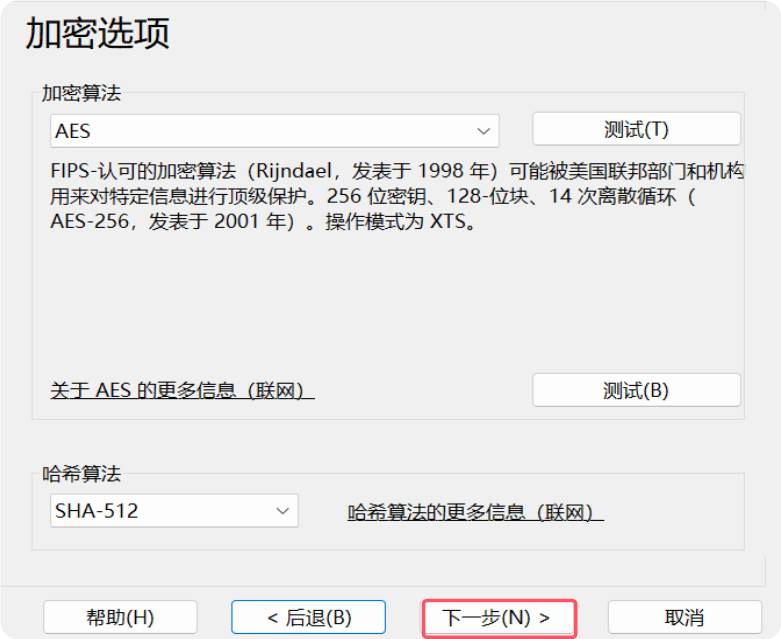Screen dimensions: 781x639
Task: Click the chevron arrow of the SHA-512 combo box
Action: coord(281,511)
